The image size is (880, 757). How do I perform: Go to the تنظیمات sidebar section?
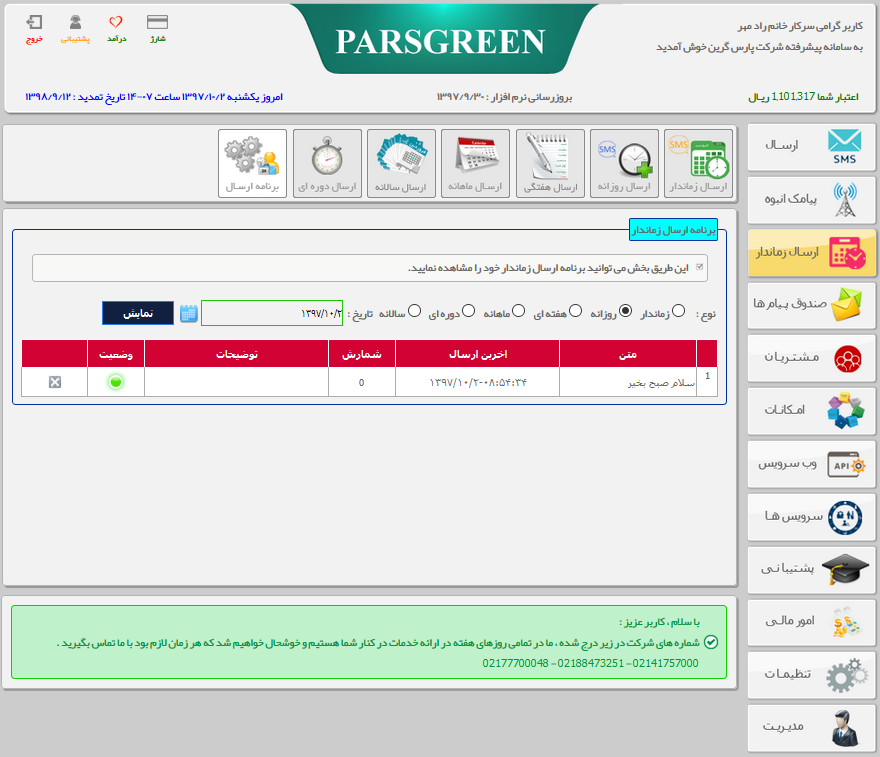tap(811, 675)
